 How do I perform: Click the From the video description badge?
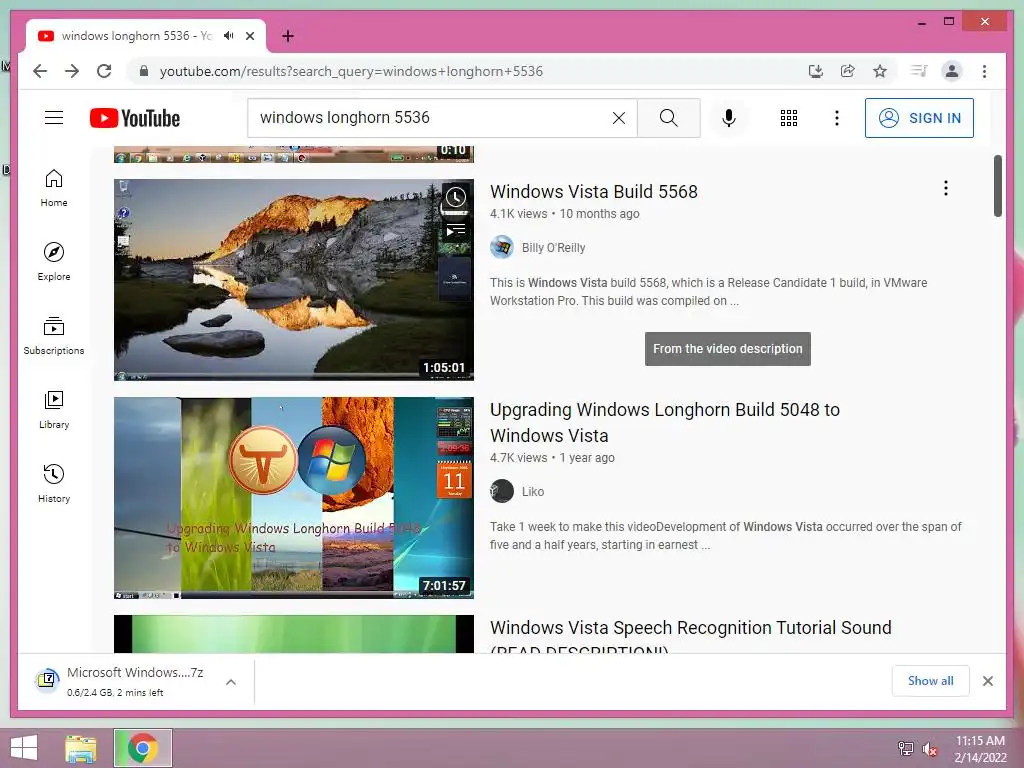coord(728,349)
